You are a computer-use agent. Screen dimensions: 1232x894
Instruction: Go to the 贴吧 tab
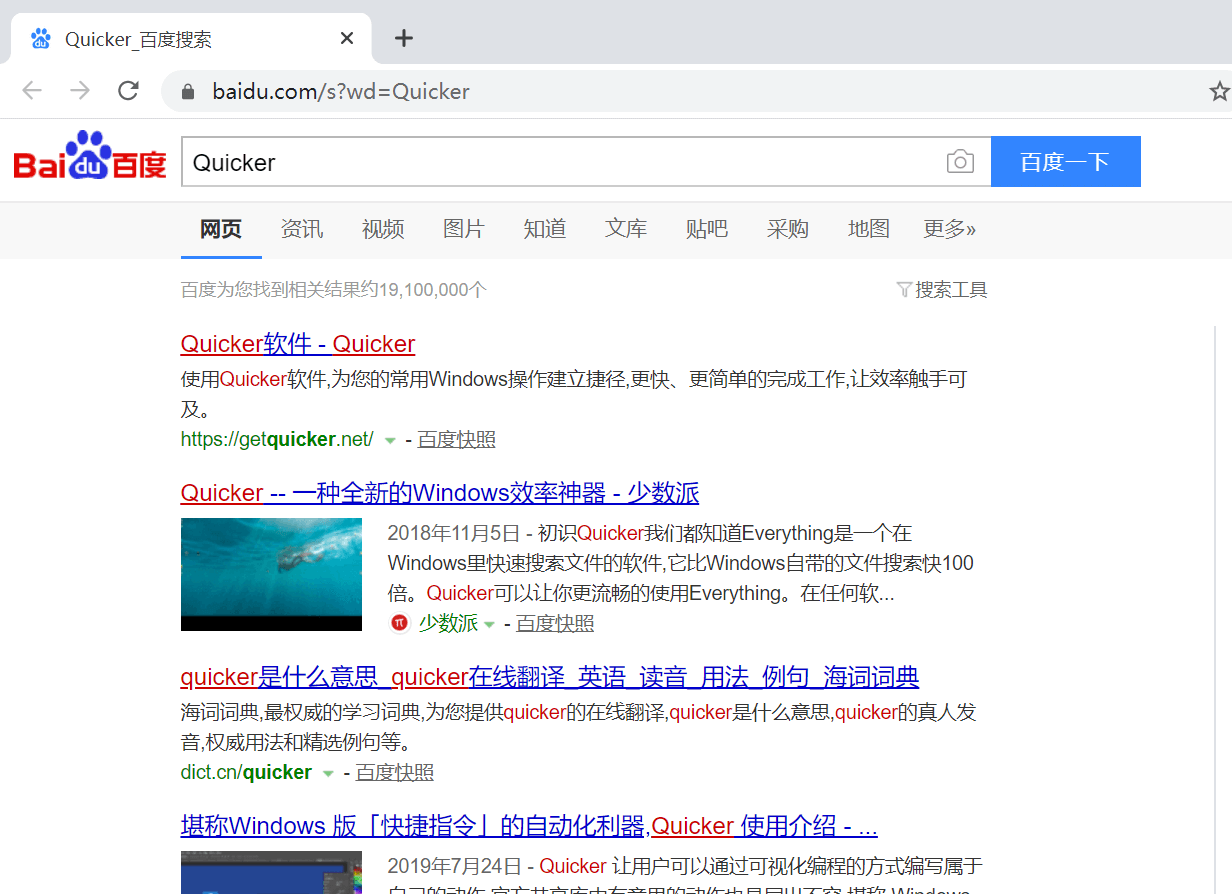pos(707,229)
